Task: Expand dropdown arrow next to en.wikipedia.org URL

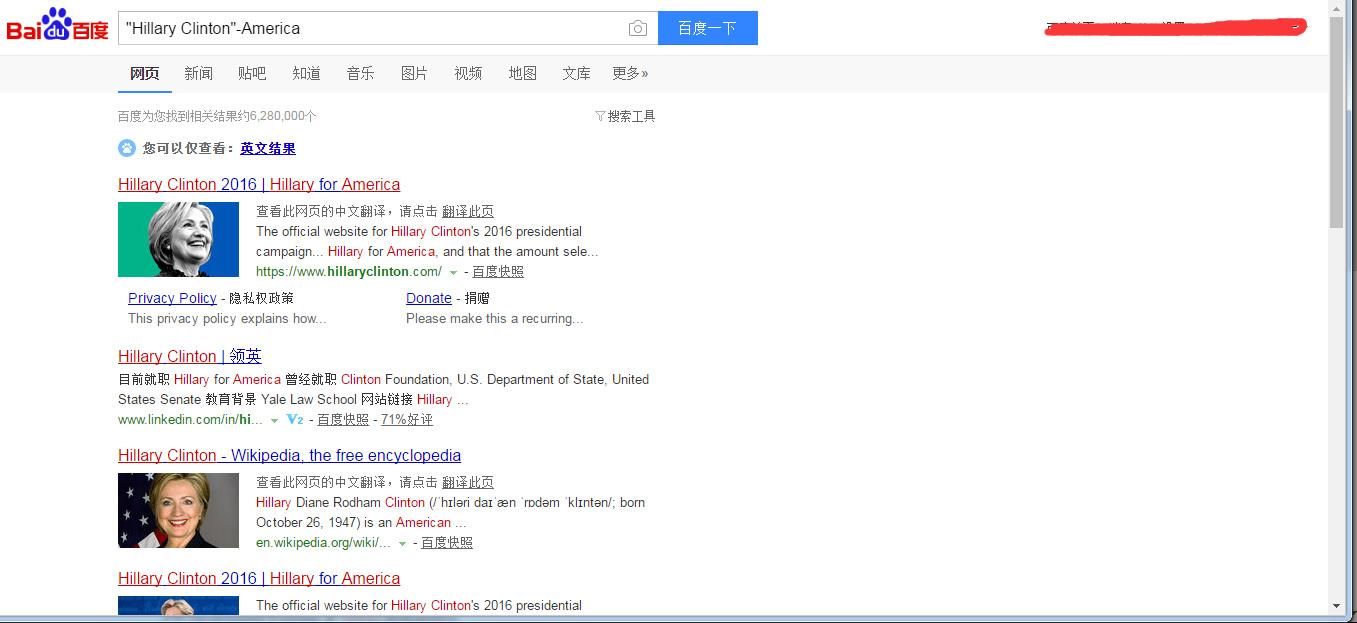Action: coord(402,544)
